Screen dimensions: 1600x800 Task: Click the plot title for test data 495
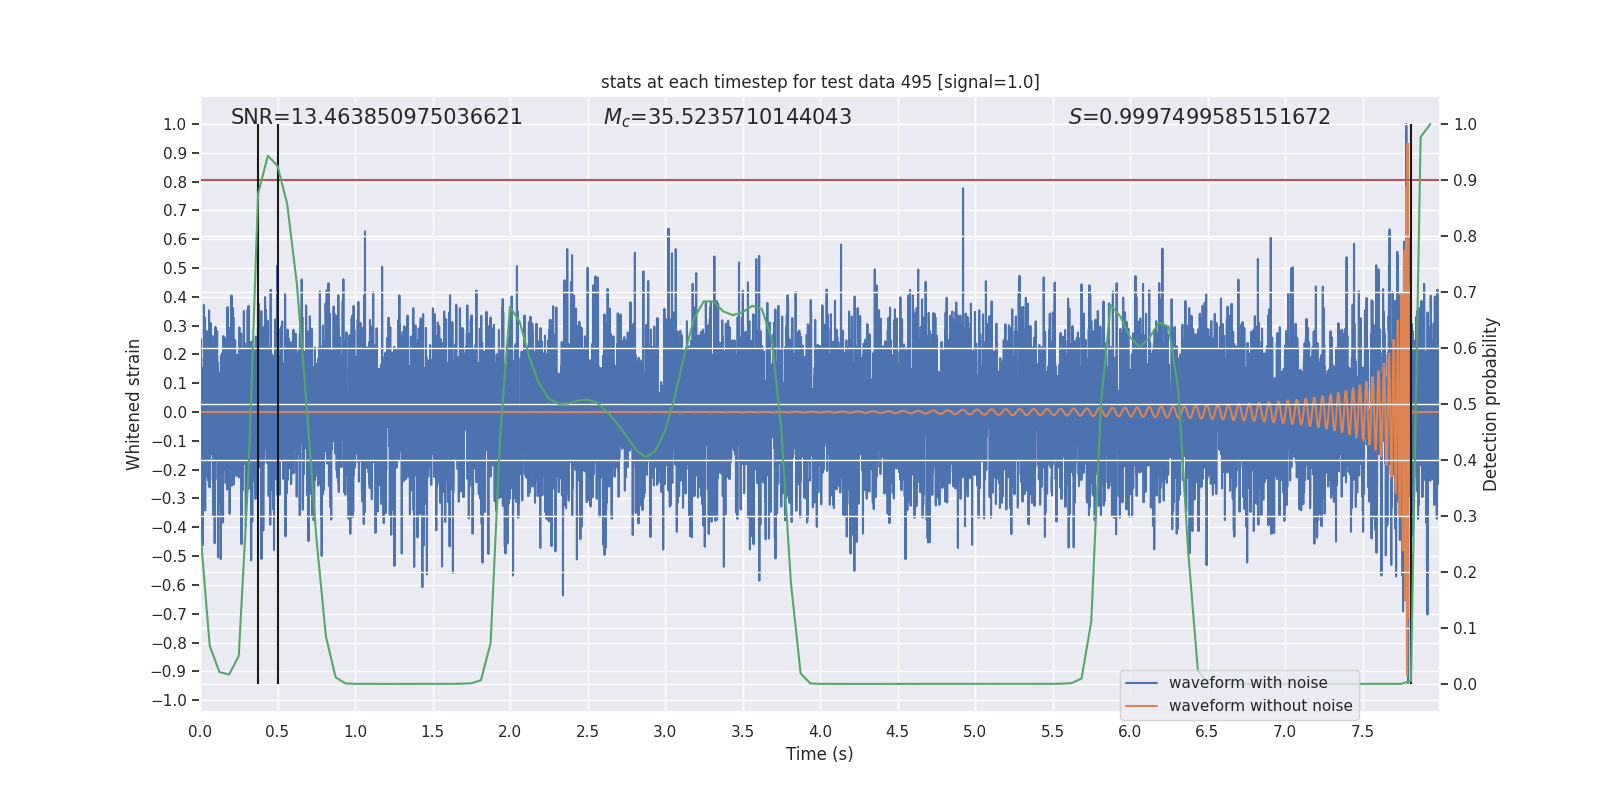[x=820, y=82]
